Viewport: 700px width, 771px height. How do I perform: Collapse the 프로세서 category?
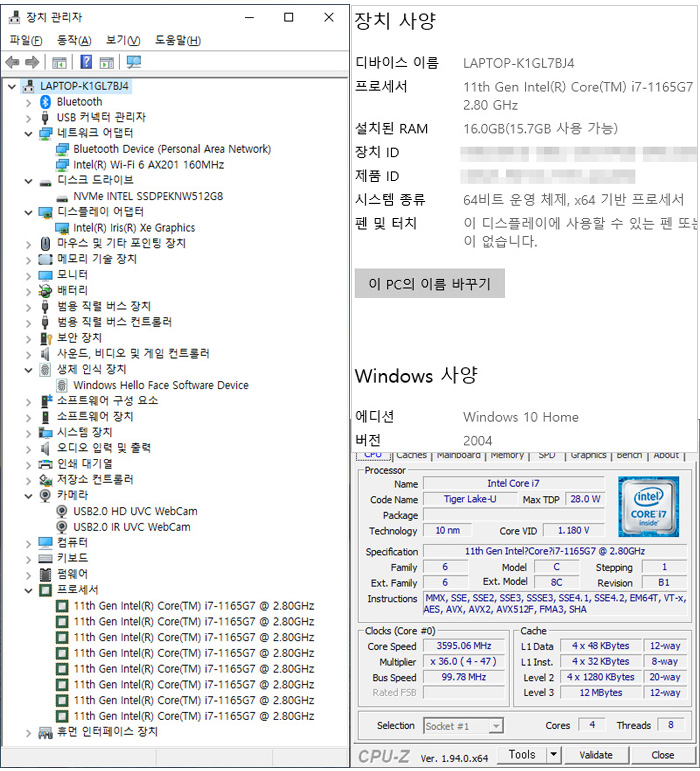point(28,590)
